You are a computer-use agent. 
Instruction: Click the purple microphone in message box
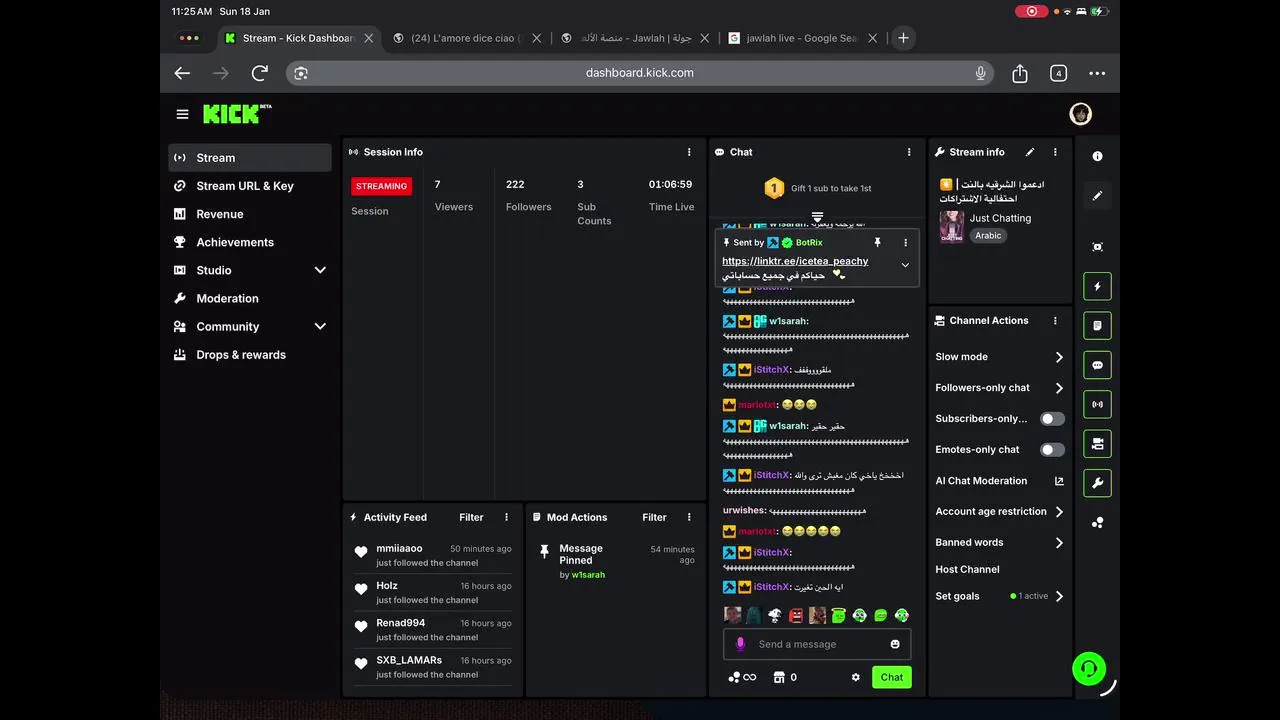pyautogui.click(x=740, y=644)
